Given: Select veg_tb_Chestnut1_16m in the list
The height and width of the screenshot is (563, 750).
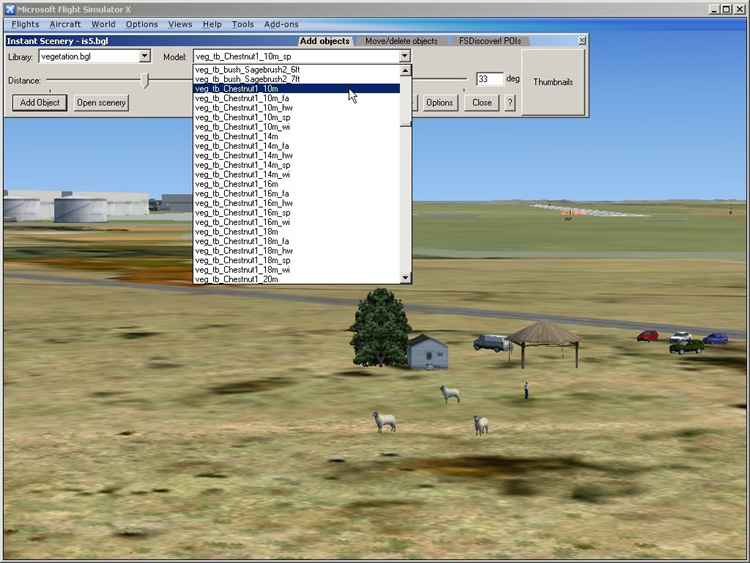Looking at the screenshot, I should pos(297,184).
